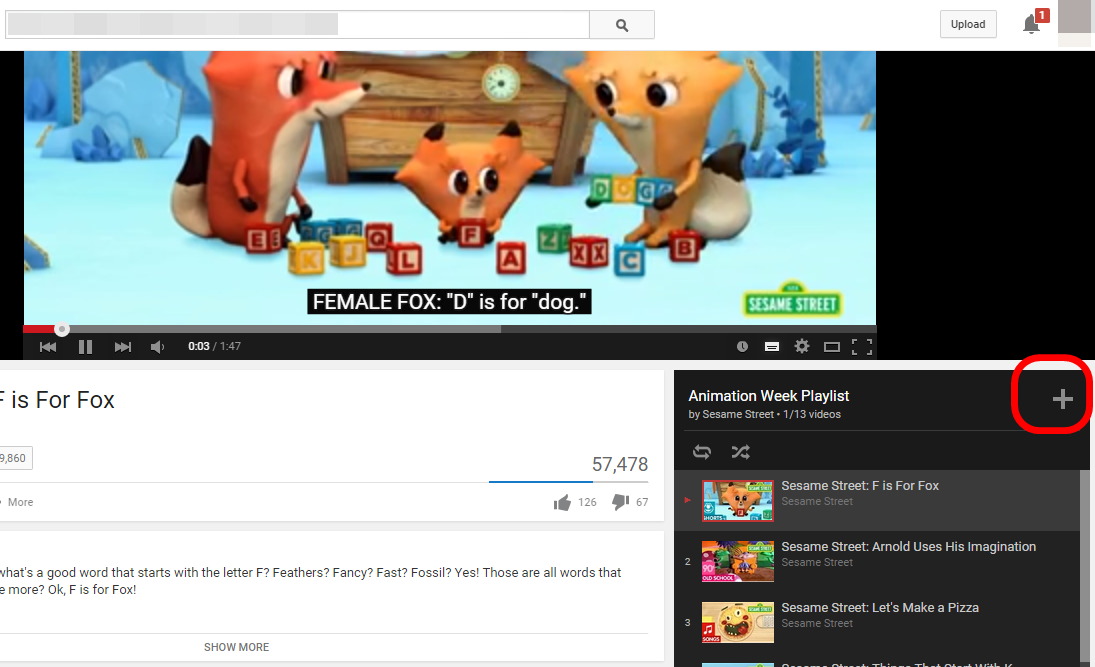Click the video progress scrubber knob
1095x667 pixels.
tap(62, 329)
